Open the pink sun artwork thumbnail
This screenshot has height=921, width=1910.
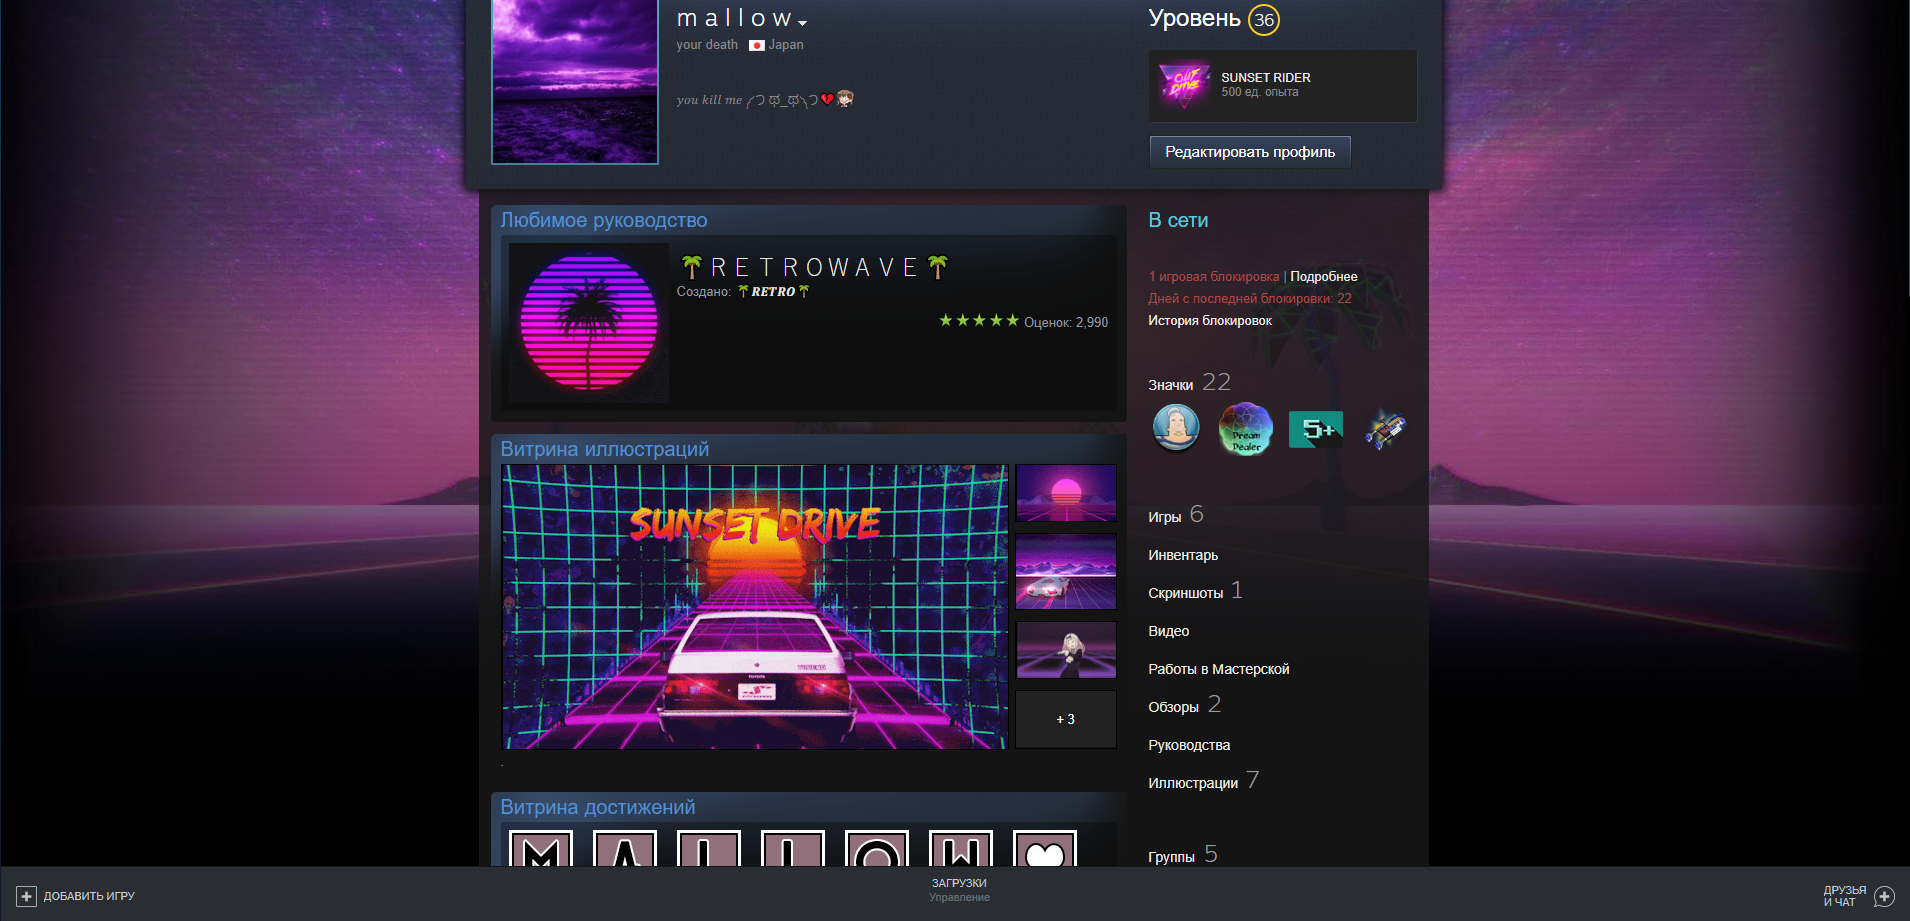(x=1066, y=493)
